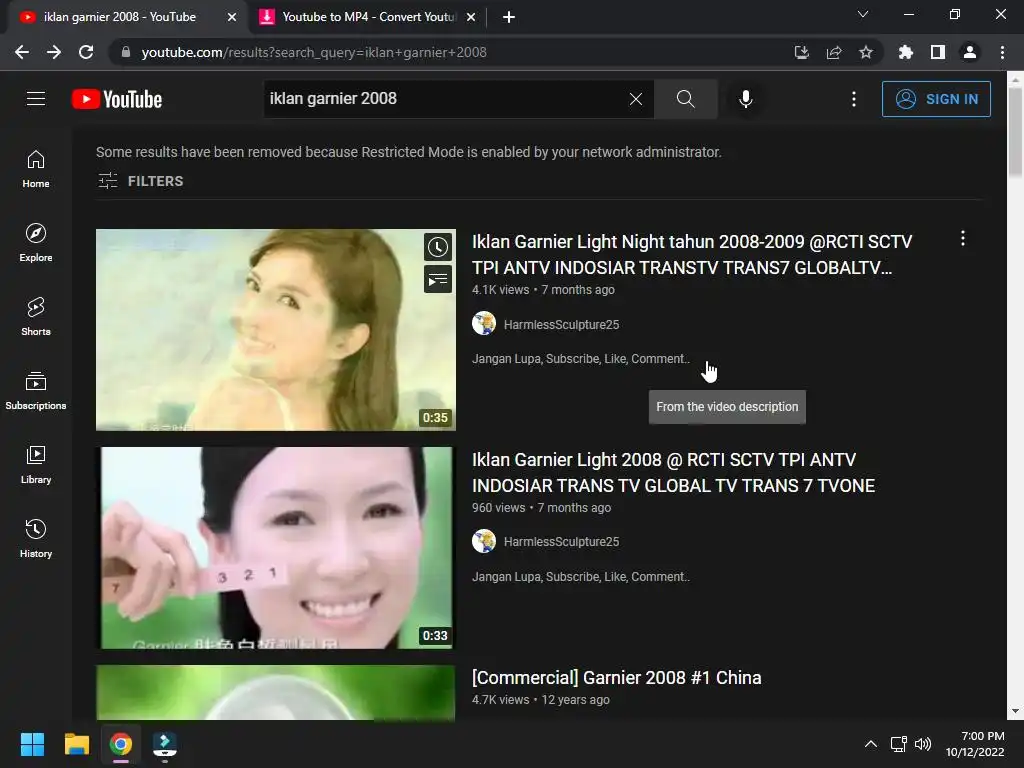1024x768 pixels.
Task: Click the browser address bar URL
Action: [x=313, y=52]
